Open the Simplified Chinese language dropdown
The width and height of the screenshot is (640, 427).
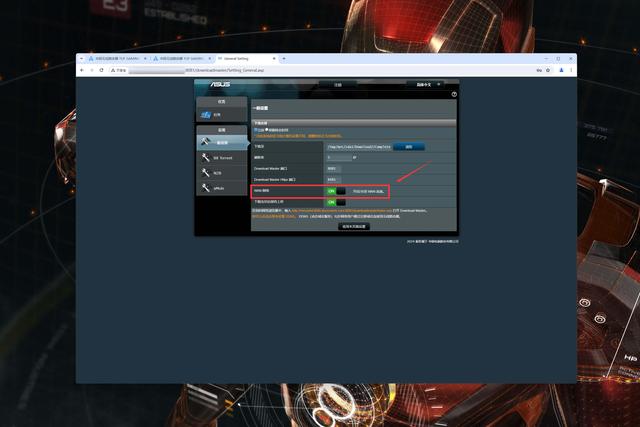pos(425,85)
